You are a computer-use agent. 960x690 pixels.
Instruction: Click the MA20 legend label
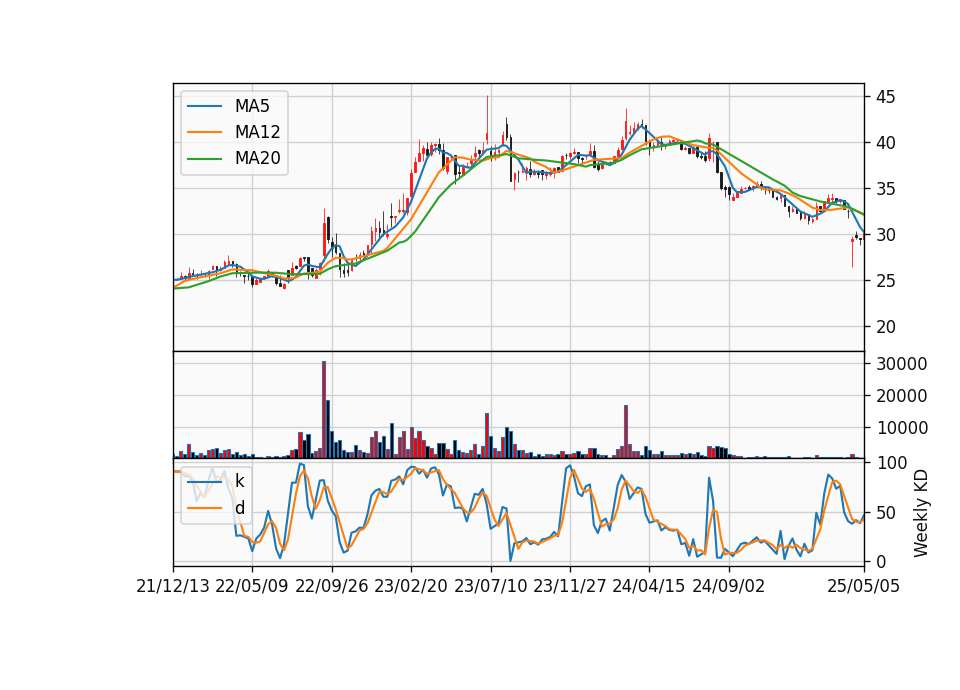(x=257, y=158)
